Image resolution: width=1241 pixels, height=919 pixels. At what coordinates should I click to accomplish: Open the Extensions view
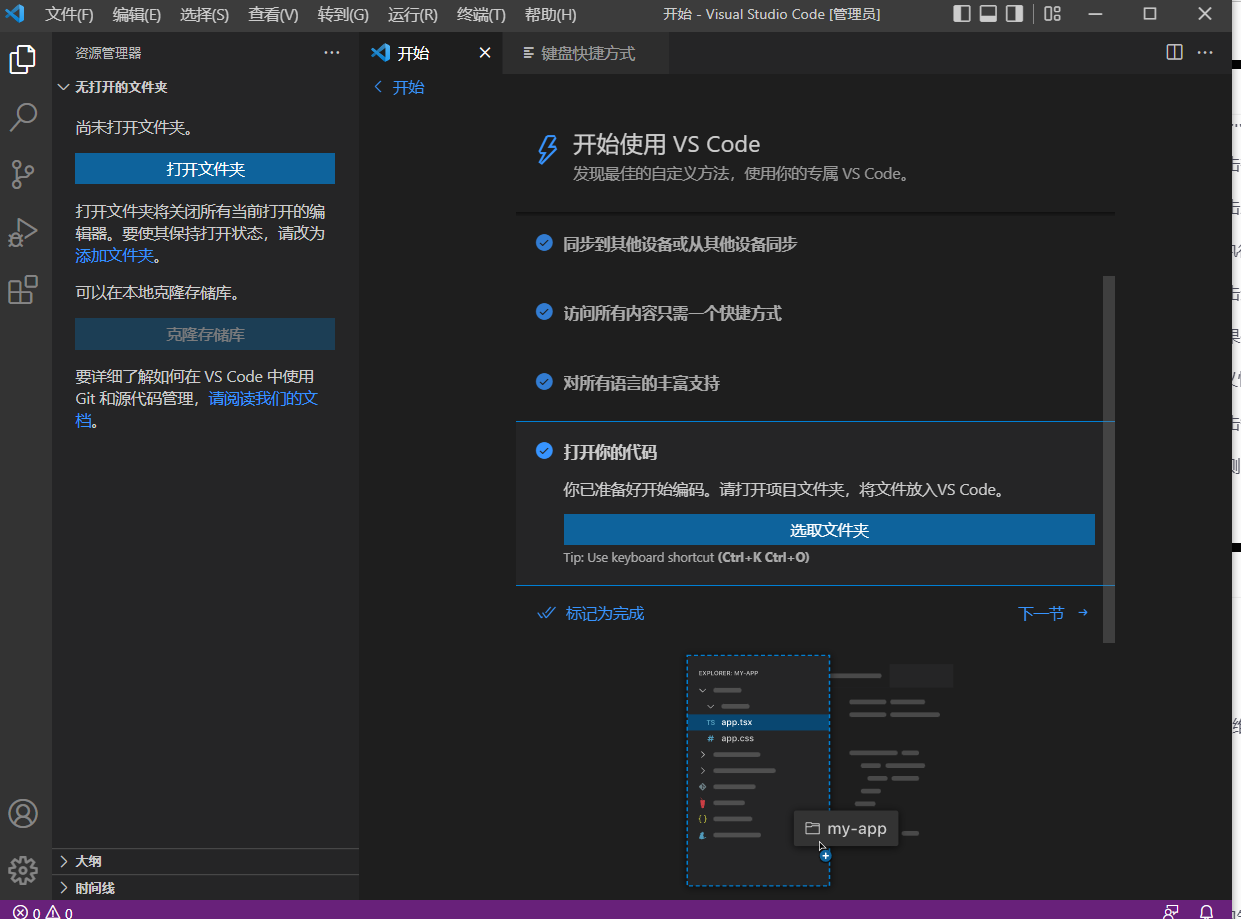(23, 290)
